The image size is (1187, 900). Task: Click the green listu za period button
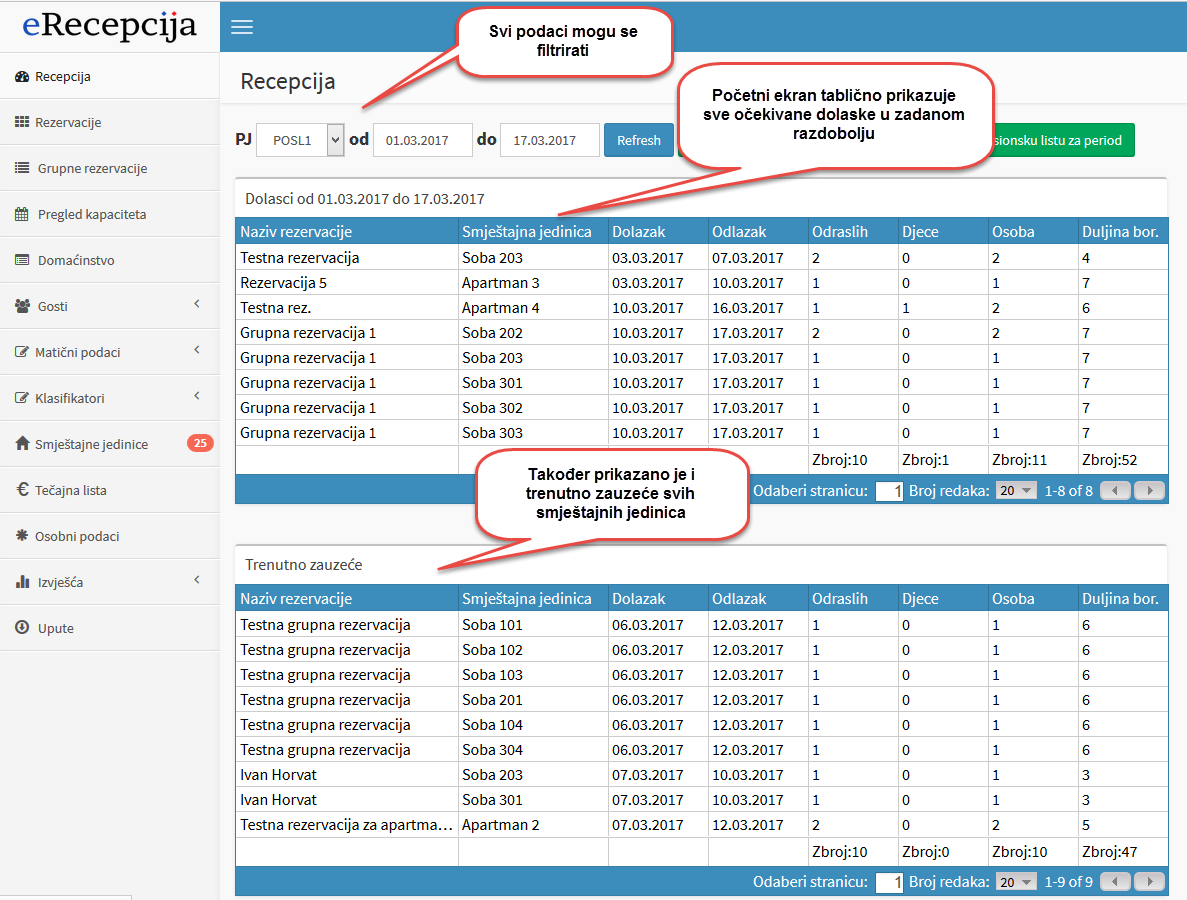pos(1064,140)
